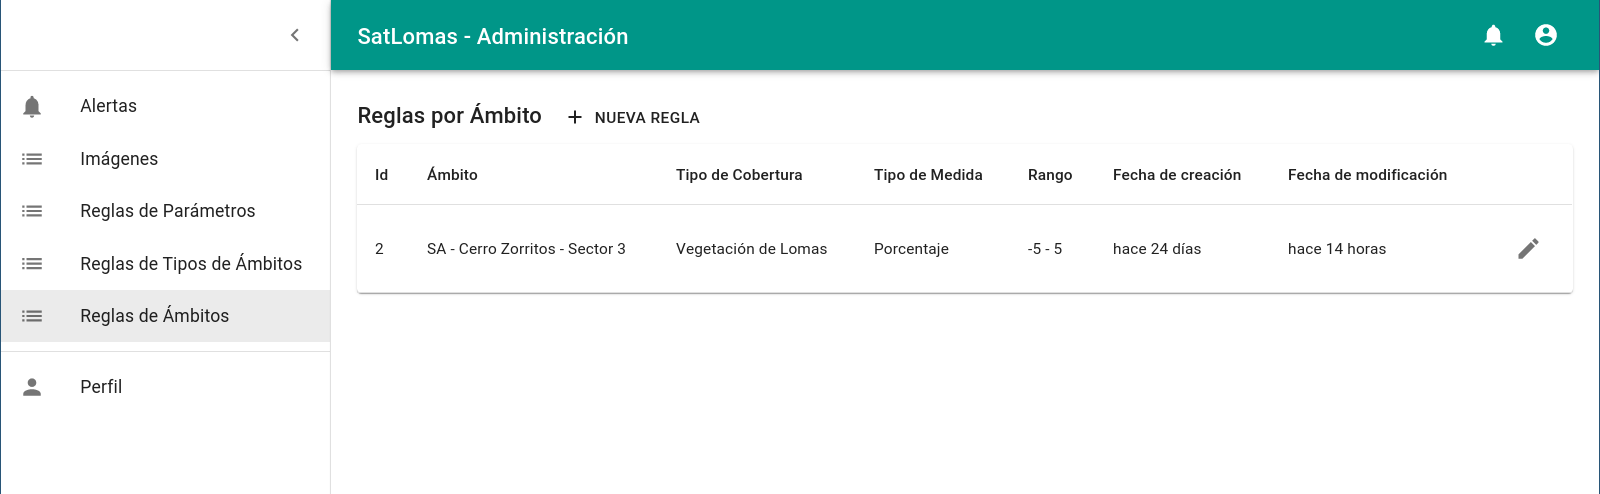This screenshot has height=494, width=1600.
Task: Select the SA - Cerro Zorritos - Sector 3 row
Action: click(965, 249)
